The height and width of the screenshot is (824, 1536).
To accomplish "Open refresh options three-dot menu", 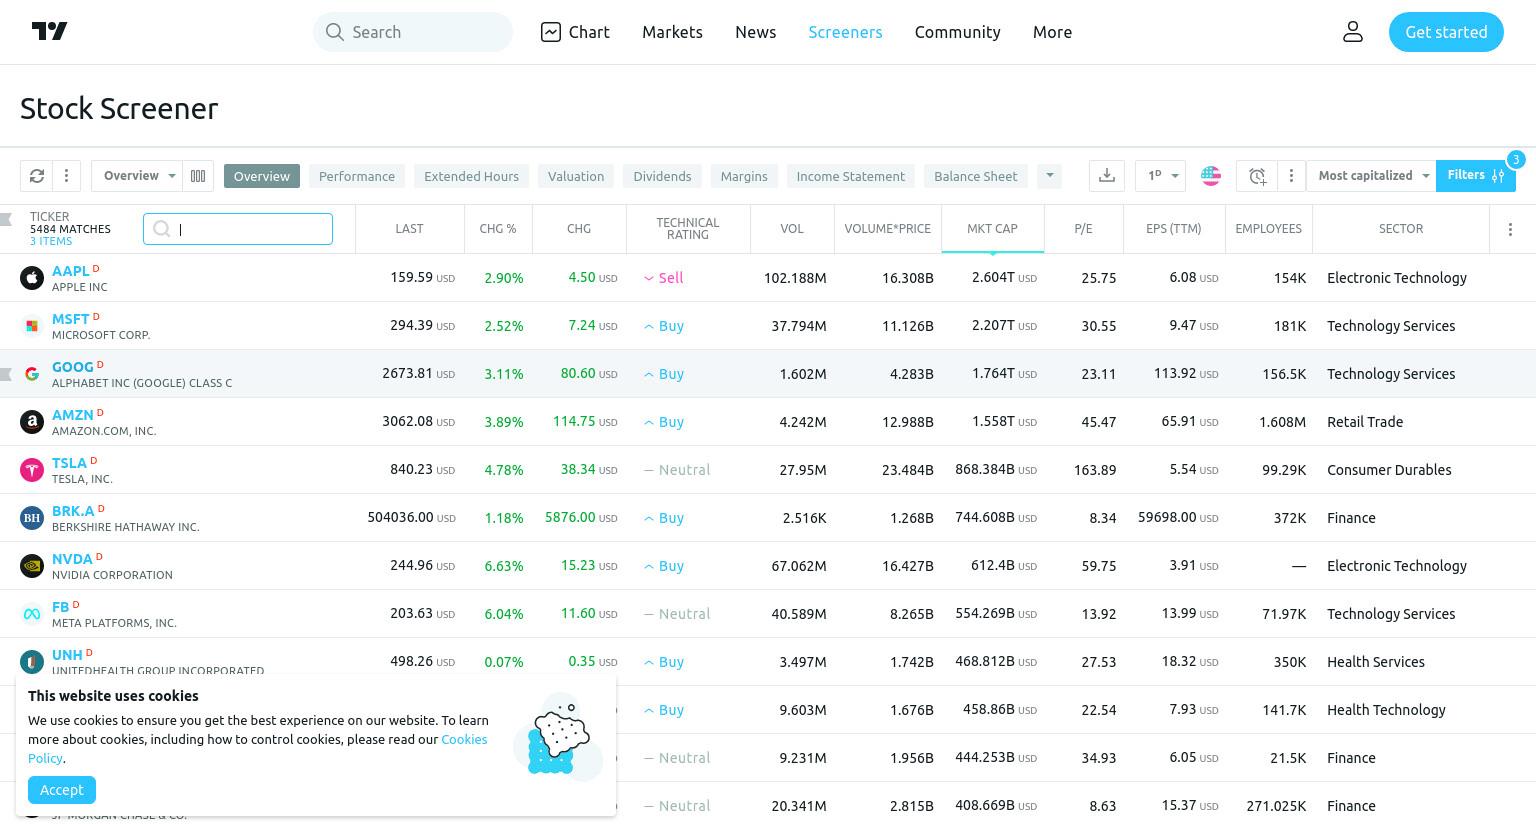I will pyautogui.click(x=66, y=176).
